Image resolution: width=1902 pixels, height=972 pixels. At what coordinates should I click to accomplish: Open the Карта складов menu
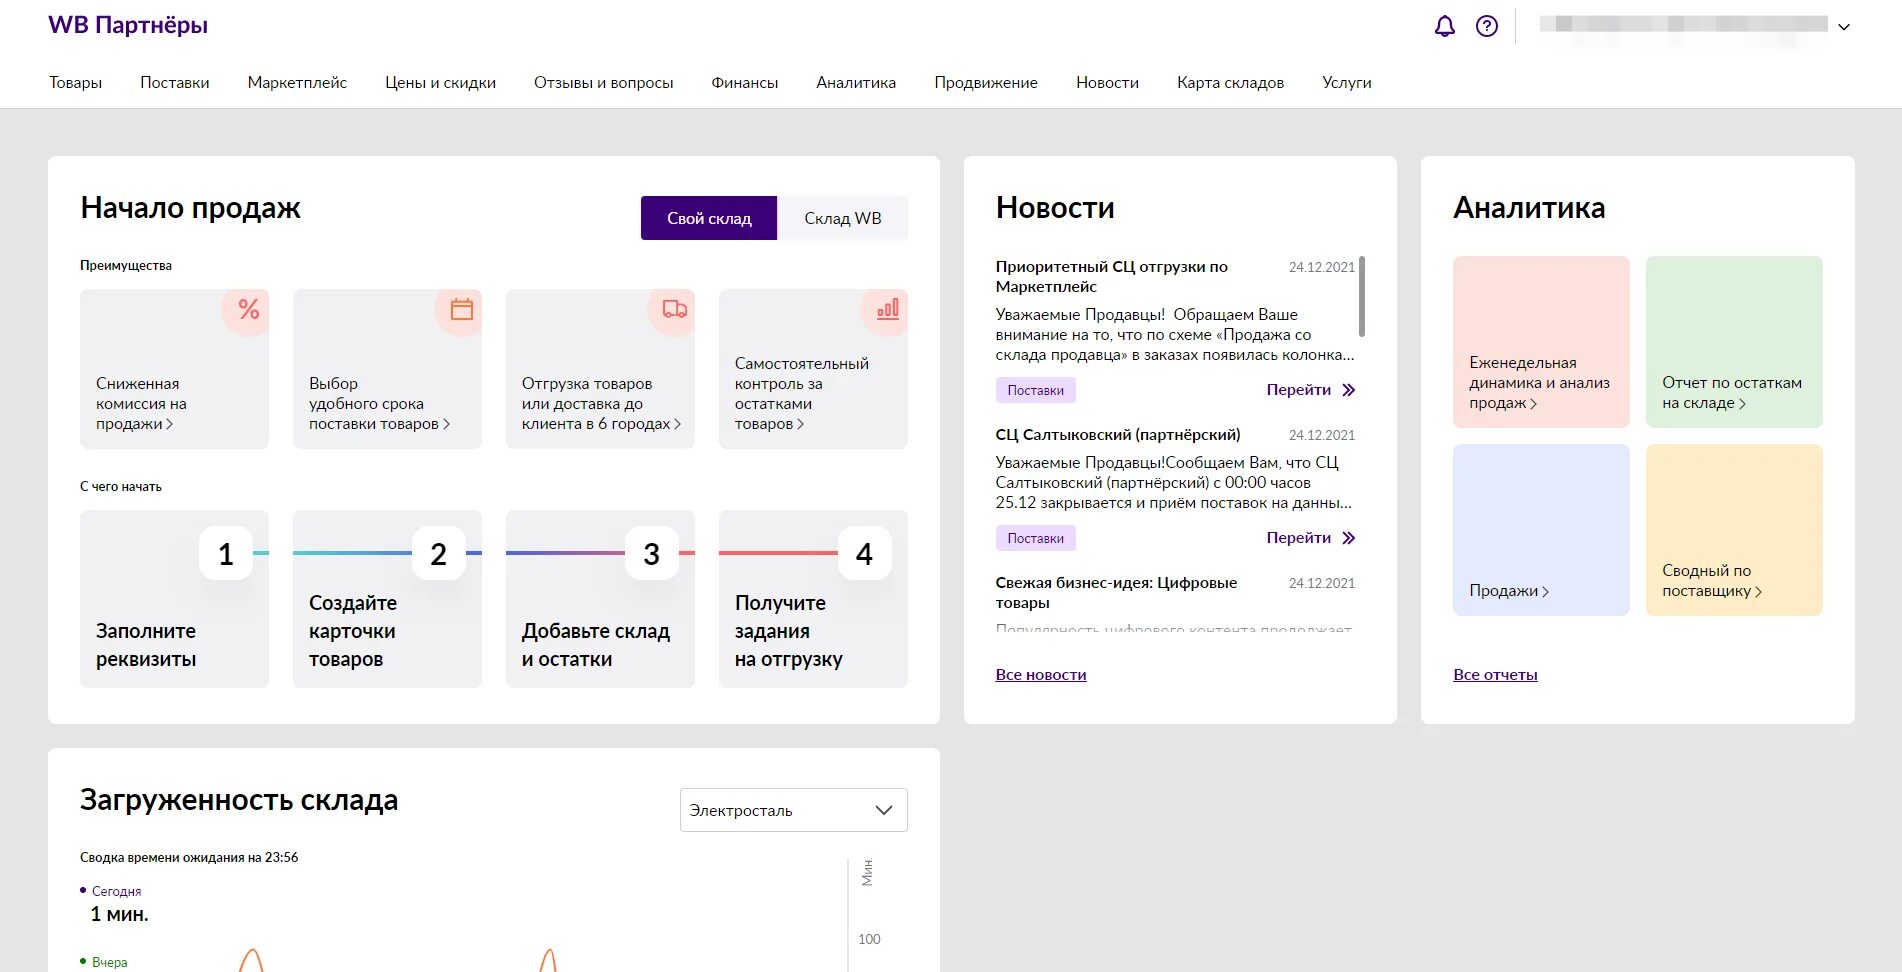(1231, 82)
